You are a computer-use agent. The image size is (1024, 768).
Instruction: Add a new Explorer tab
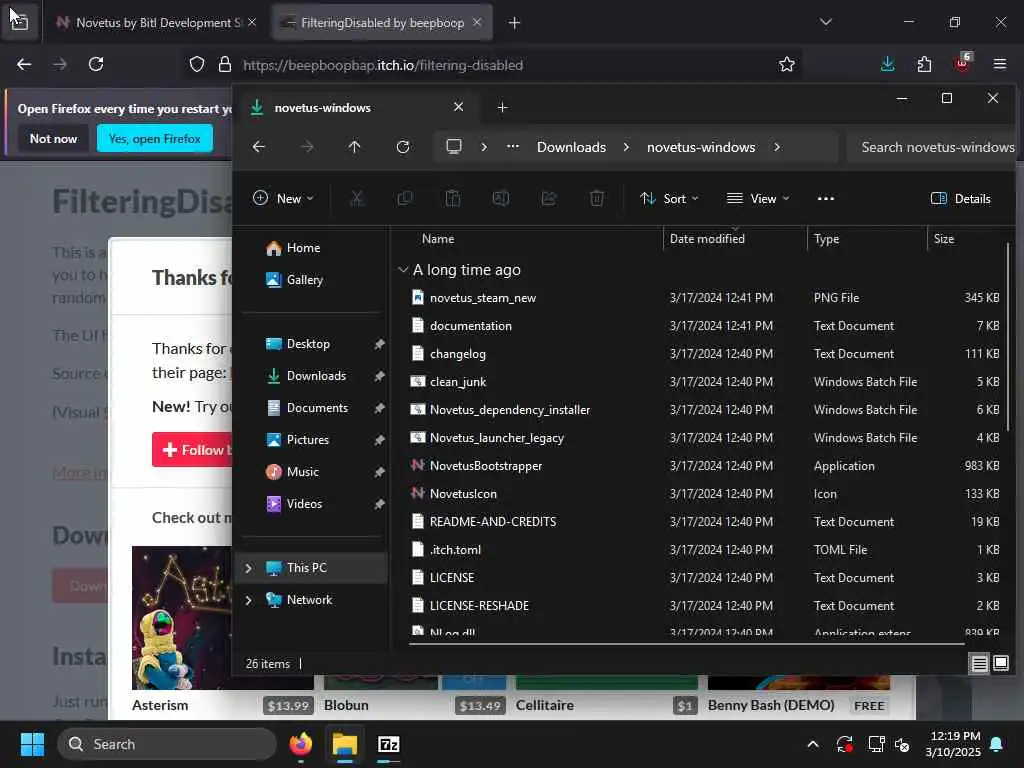(x=502, y=108)
